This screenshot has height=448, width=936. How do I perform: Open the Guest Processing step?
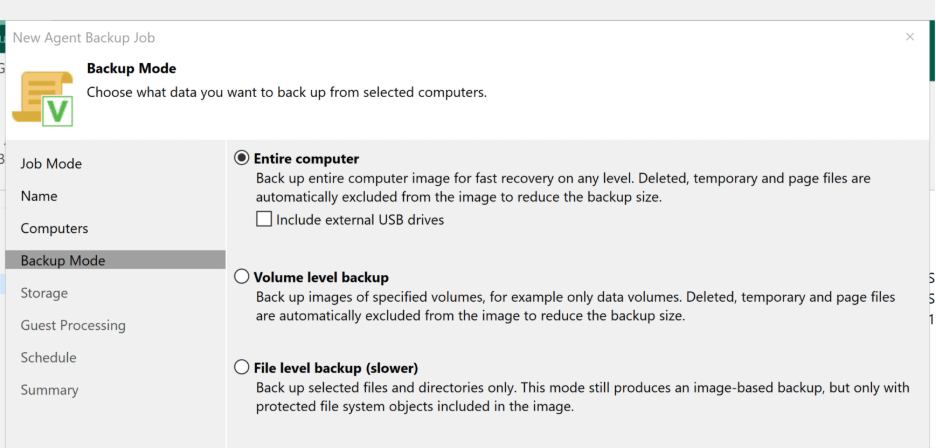pyautogui.click(x=73, y=325)
